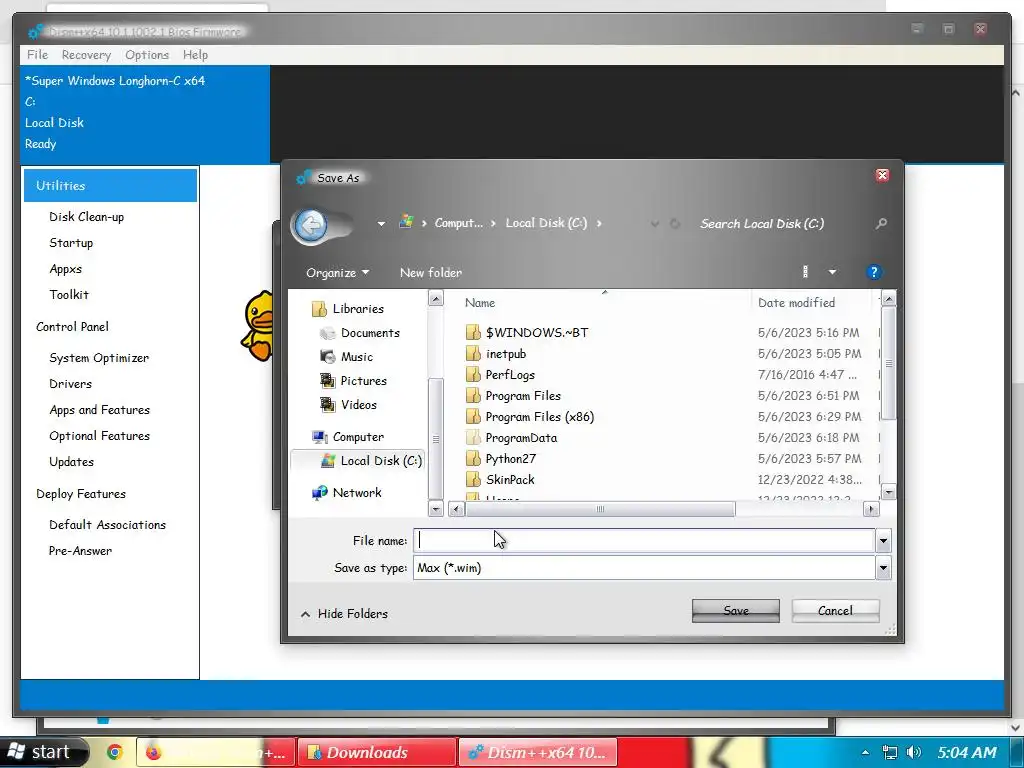Select the $WINDOWS.~BT folder
Image resolution: width=1024 pixels, height=768 pixels.
pos(526,332)
